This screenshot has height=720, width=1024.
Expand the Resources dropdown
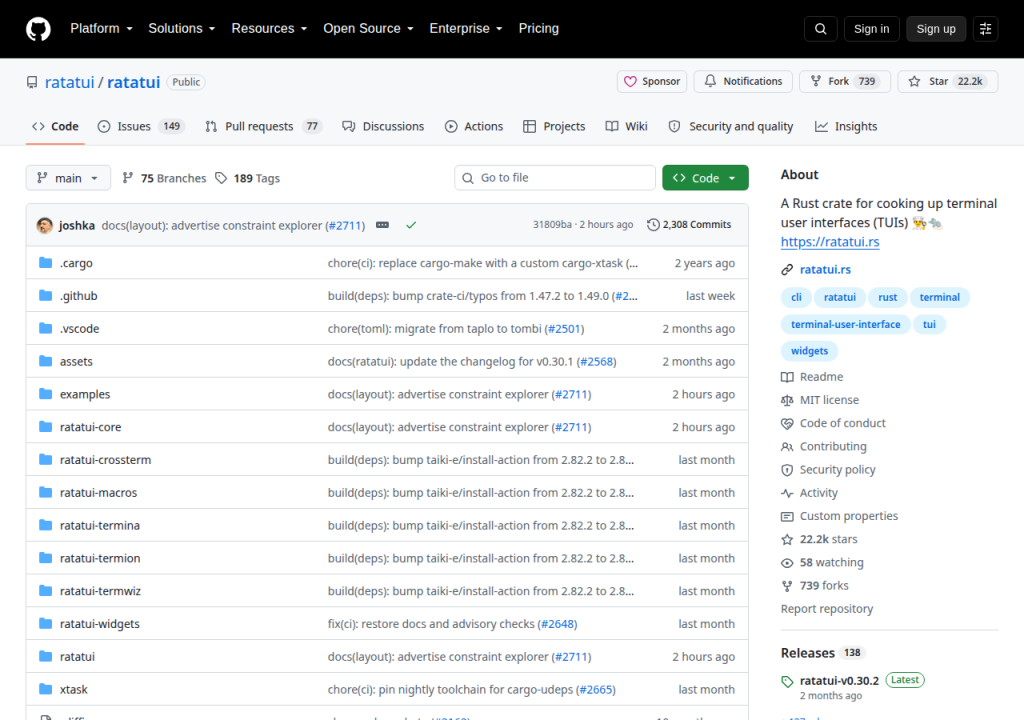point(269,29)
